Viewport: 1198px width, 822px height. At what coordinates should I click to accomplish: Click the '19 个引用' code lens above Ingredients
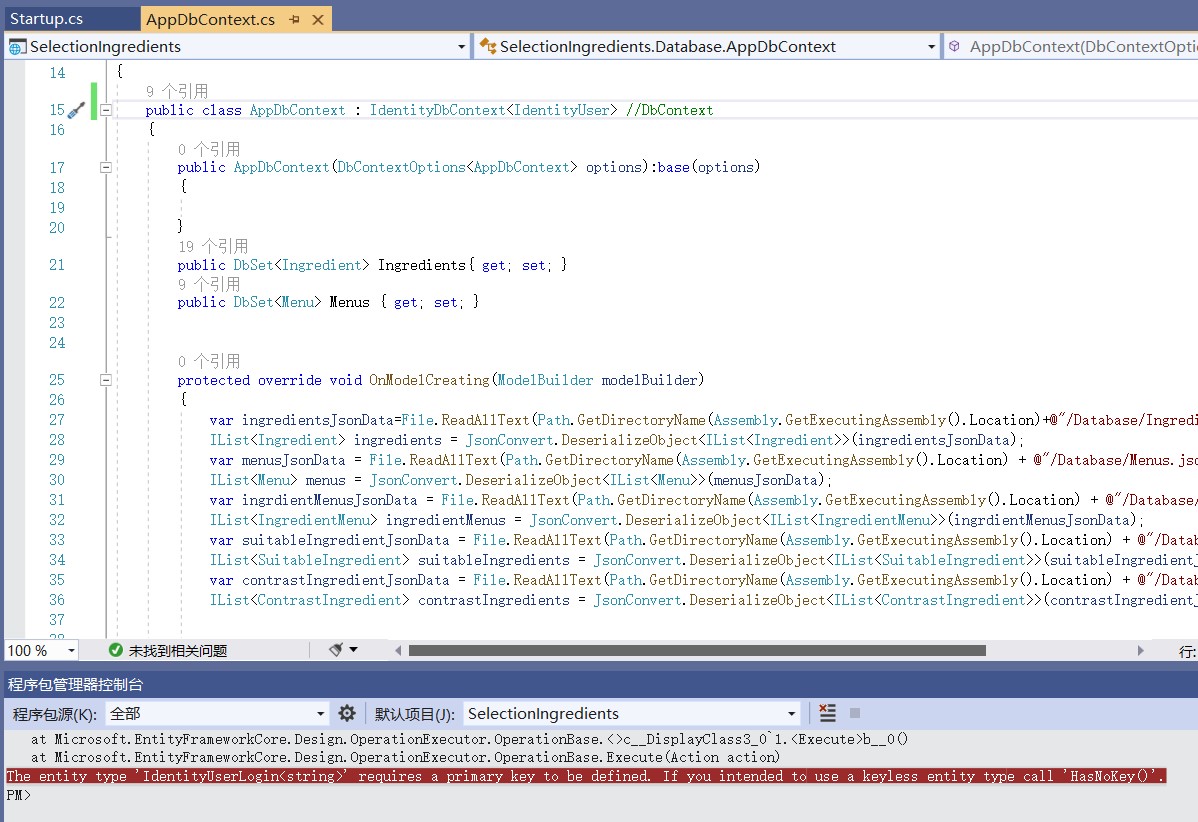pos(213,246)
